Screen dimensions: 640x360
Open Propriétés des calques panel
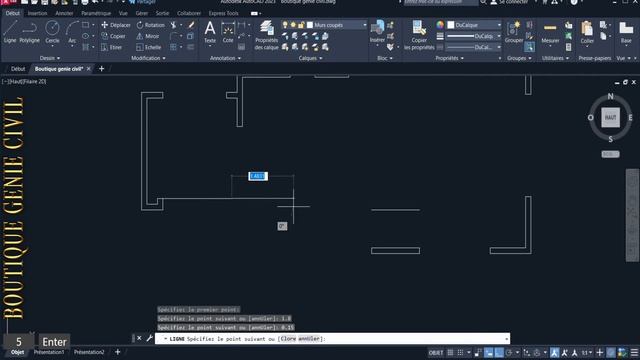(x=267, y=35)
